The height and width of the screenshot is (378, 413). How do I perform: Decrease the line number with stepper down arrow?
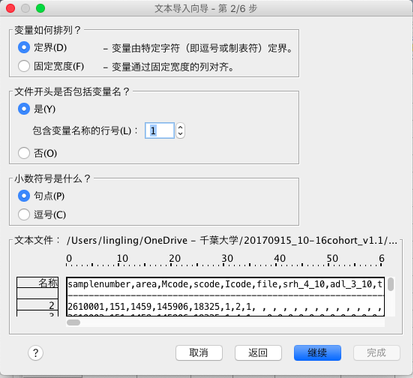(180, 134)
